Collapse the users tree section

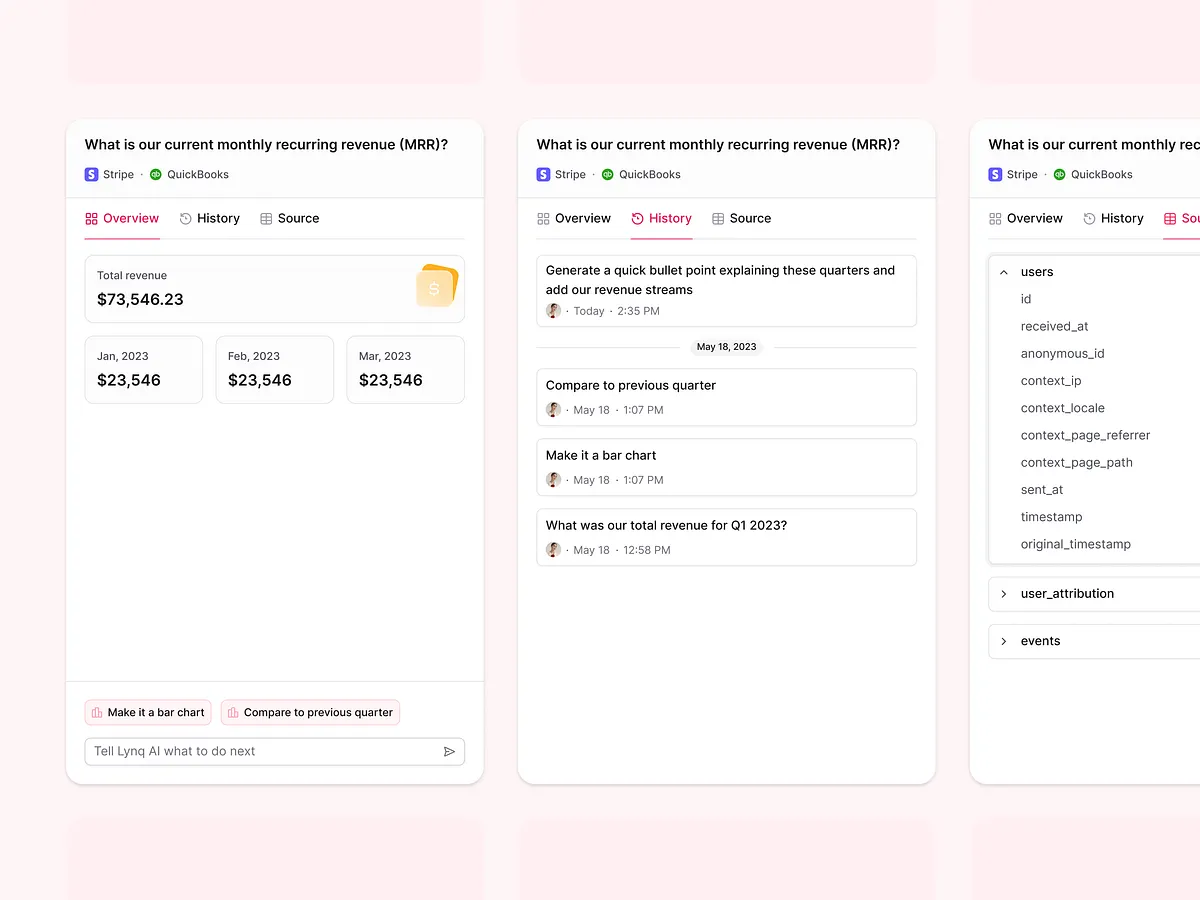[1003, 271]
